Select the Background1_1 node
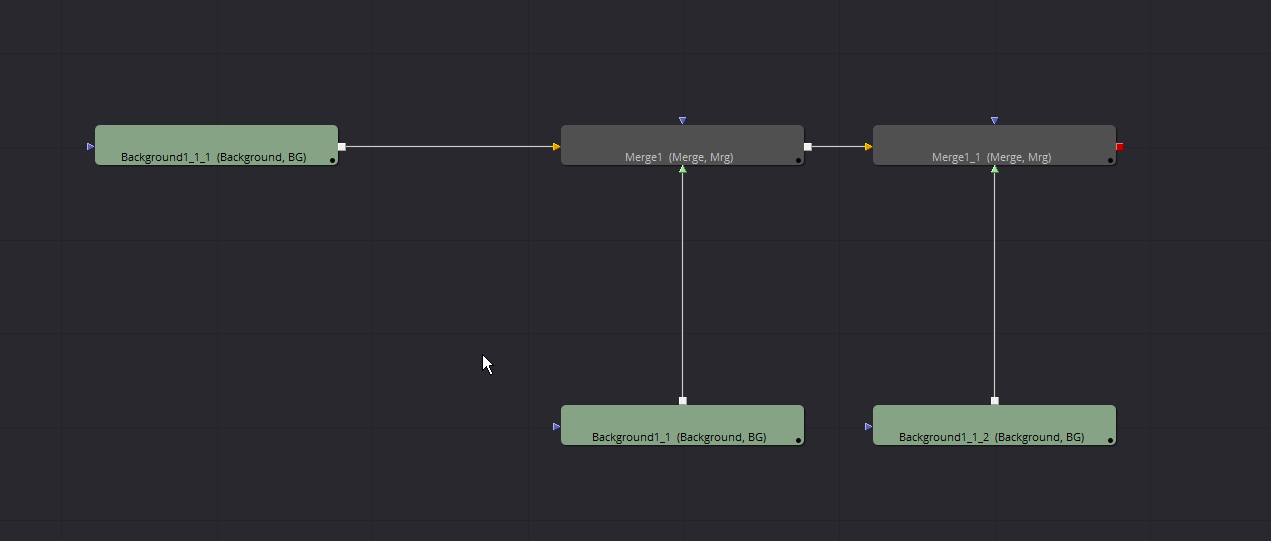Image resolution: width=1271 pixels, height=541 pixels. 682,425
